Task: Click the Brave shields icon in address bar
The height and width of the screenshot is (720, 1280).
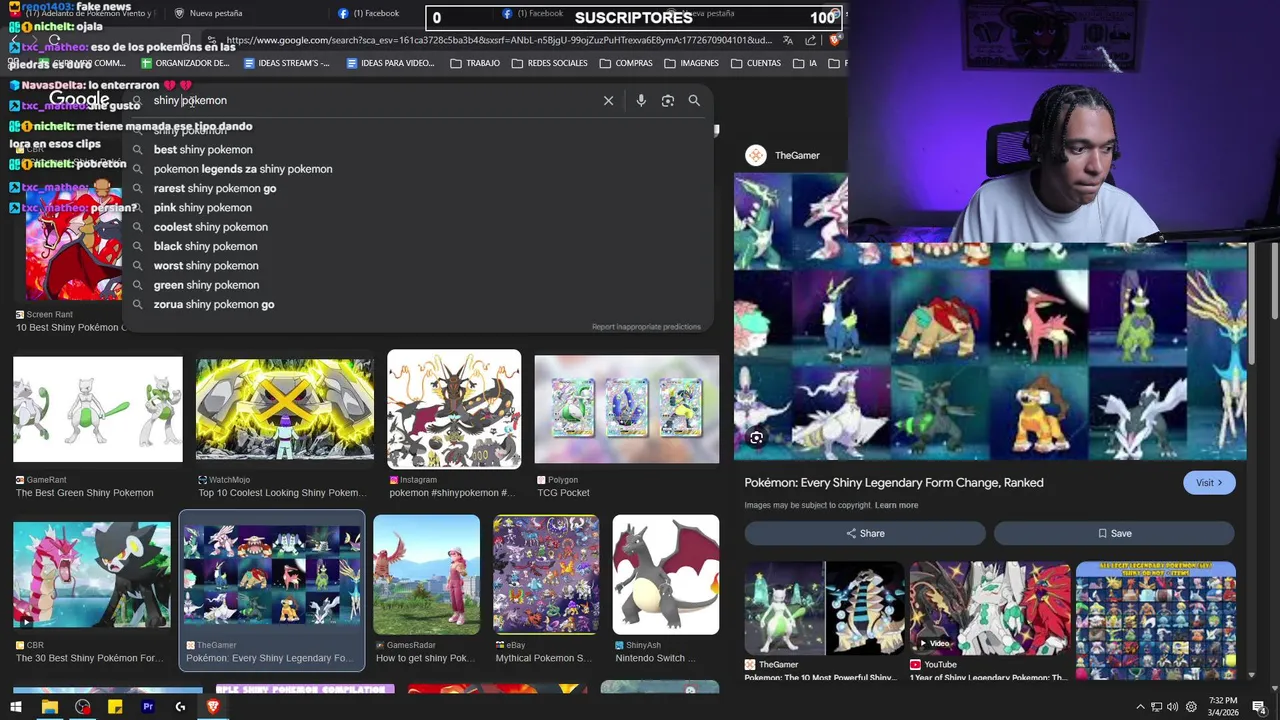Action: 835,40
